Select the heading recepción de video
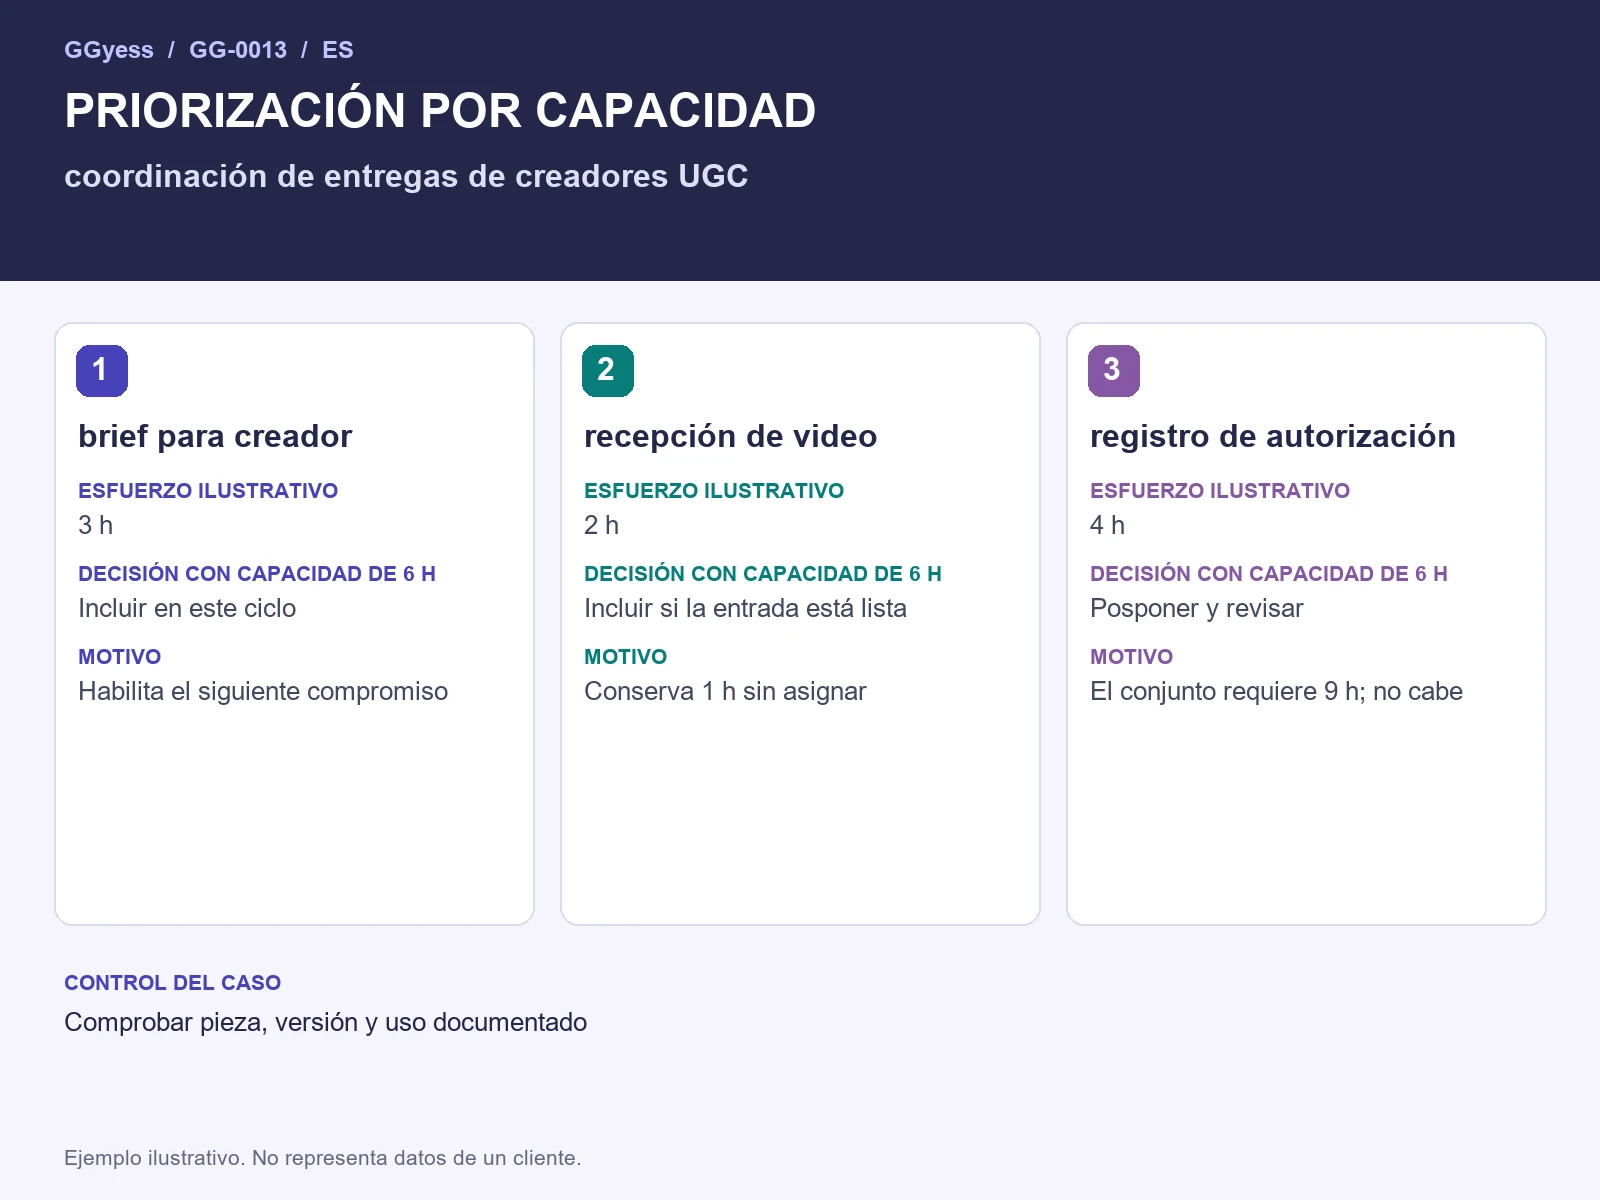 pyautogui.click(x=731, y=437)
